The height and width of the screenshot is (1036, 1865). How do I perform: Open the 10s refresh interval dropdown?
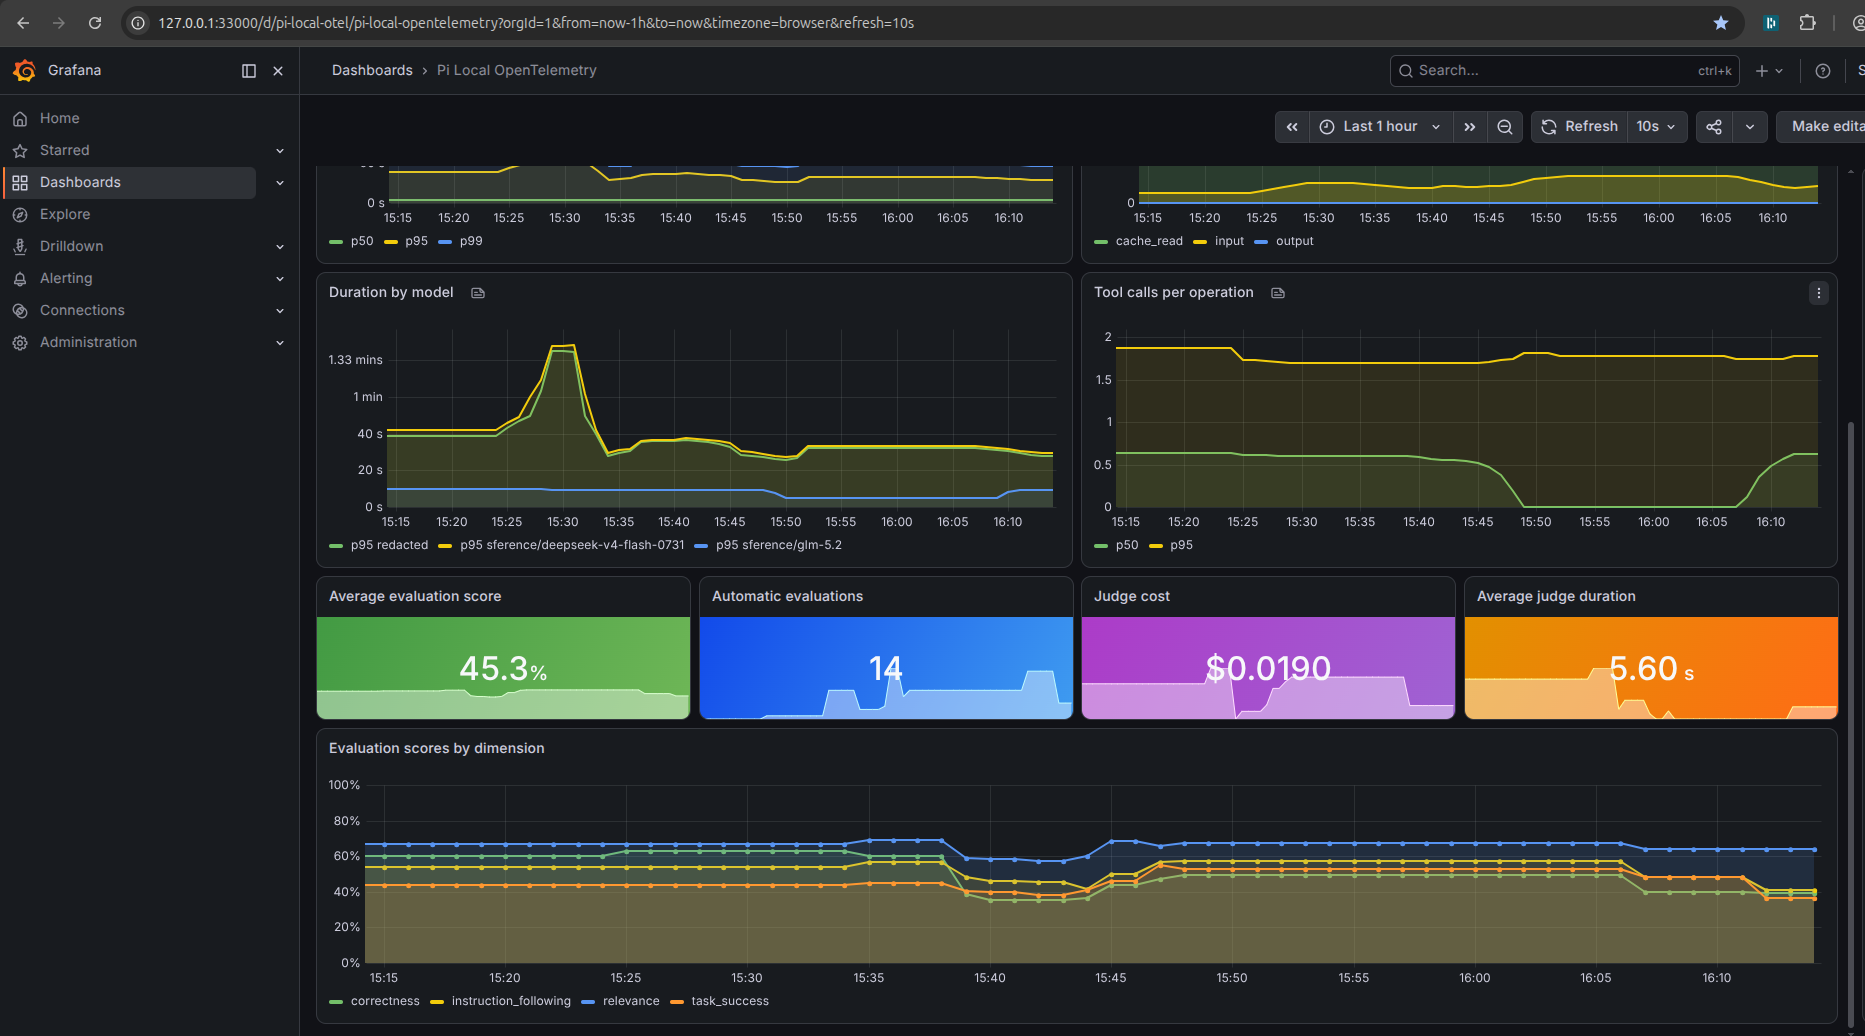(1656, 127)
